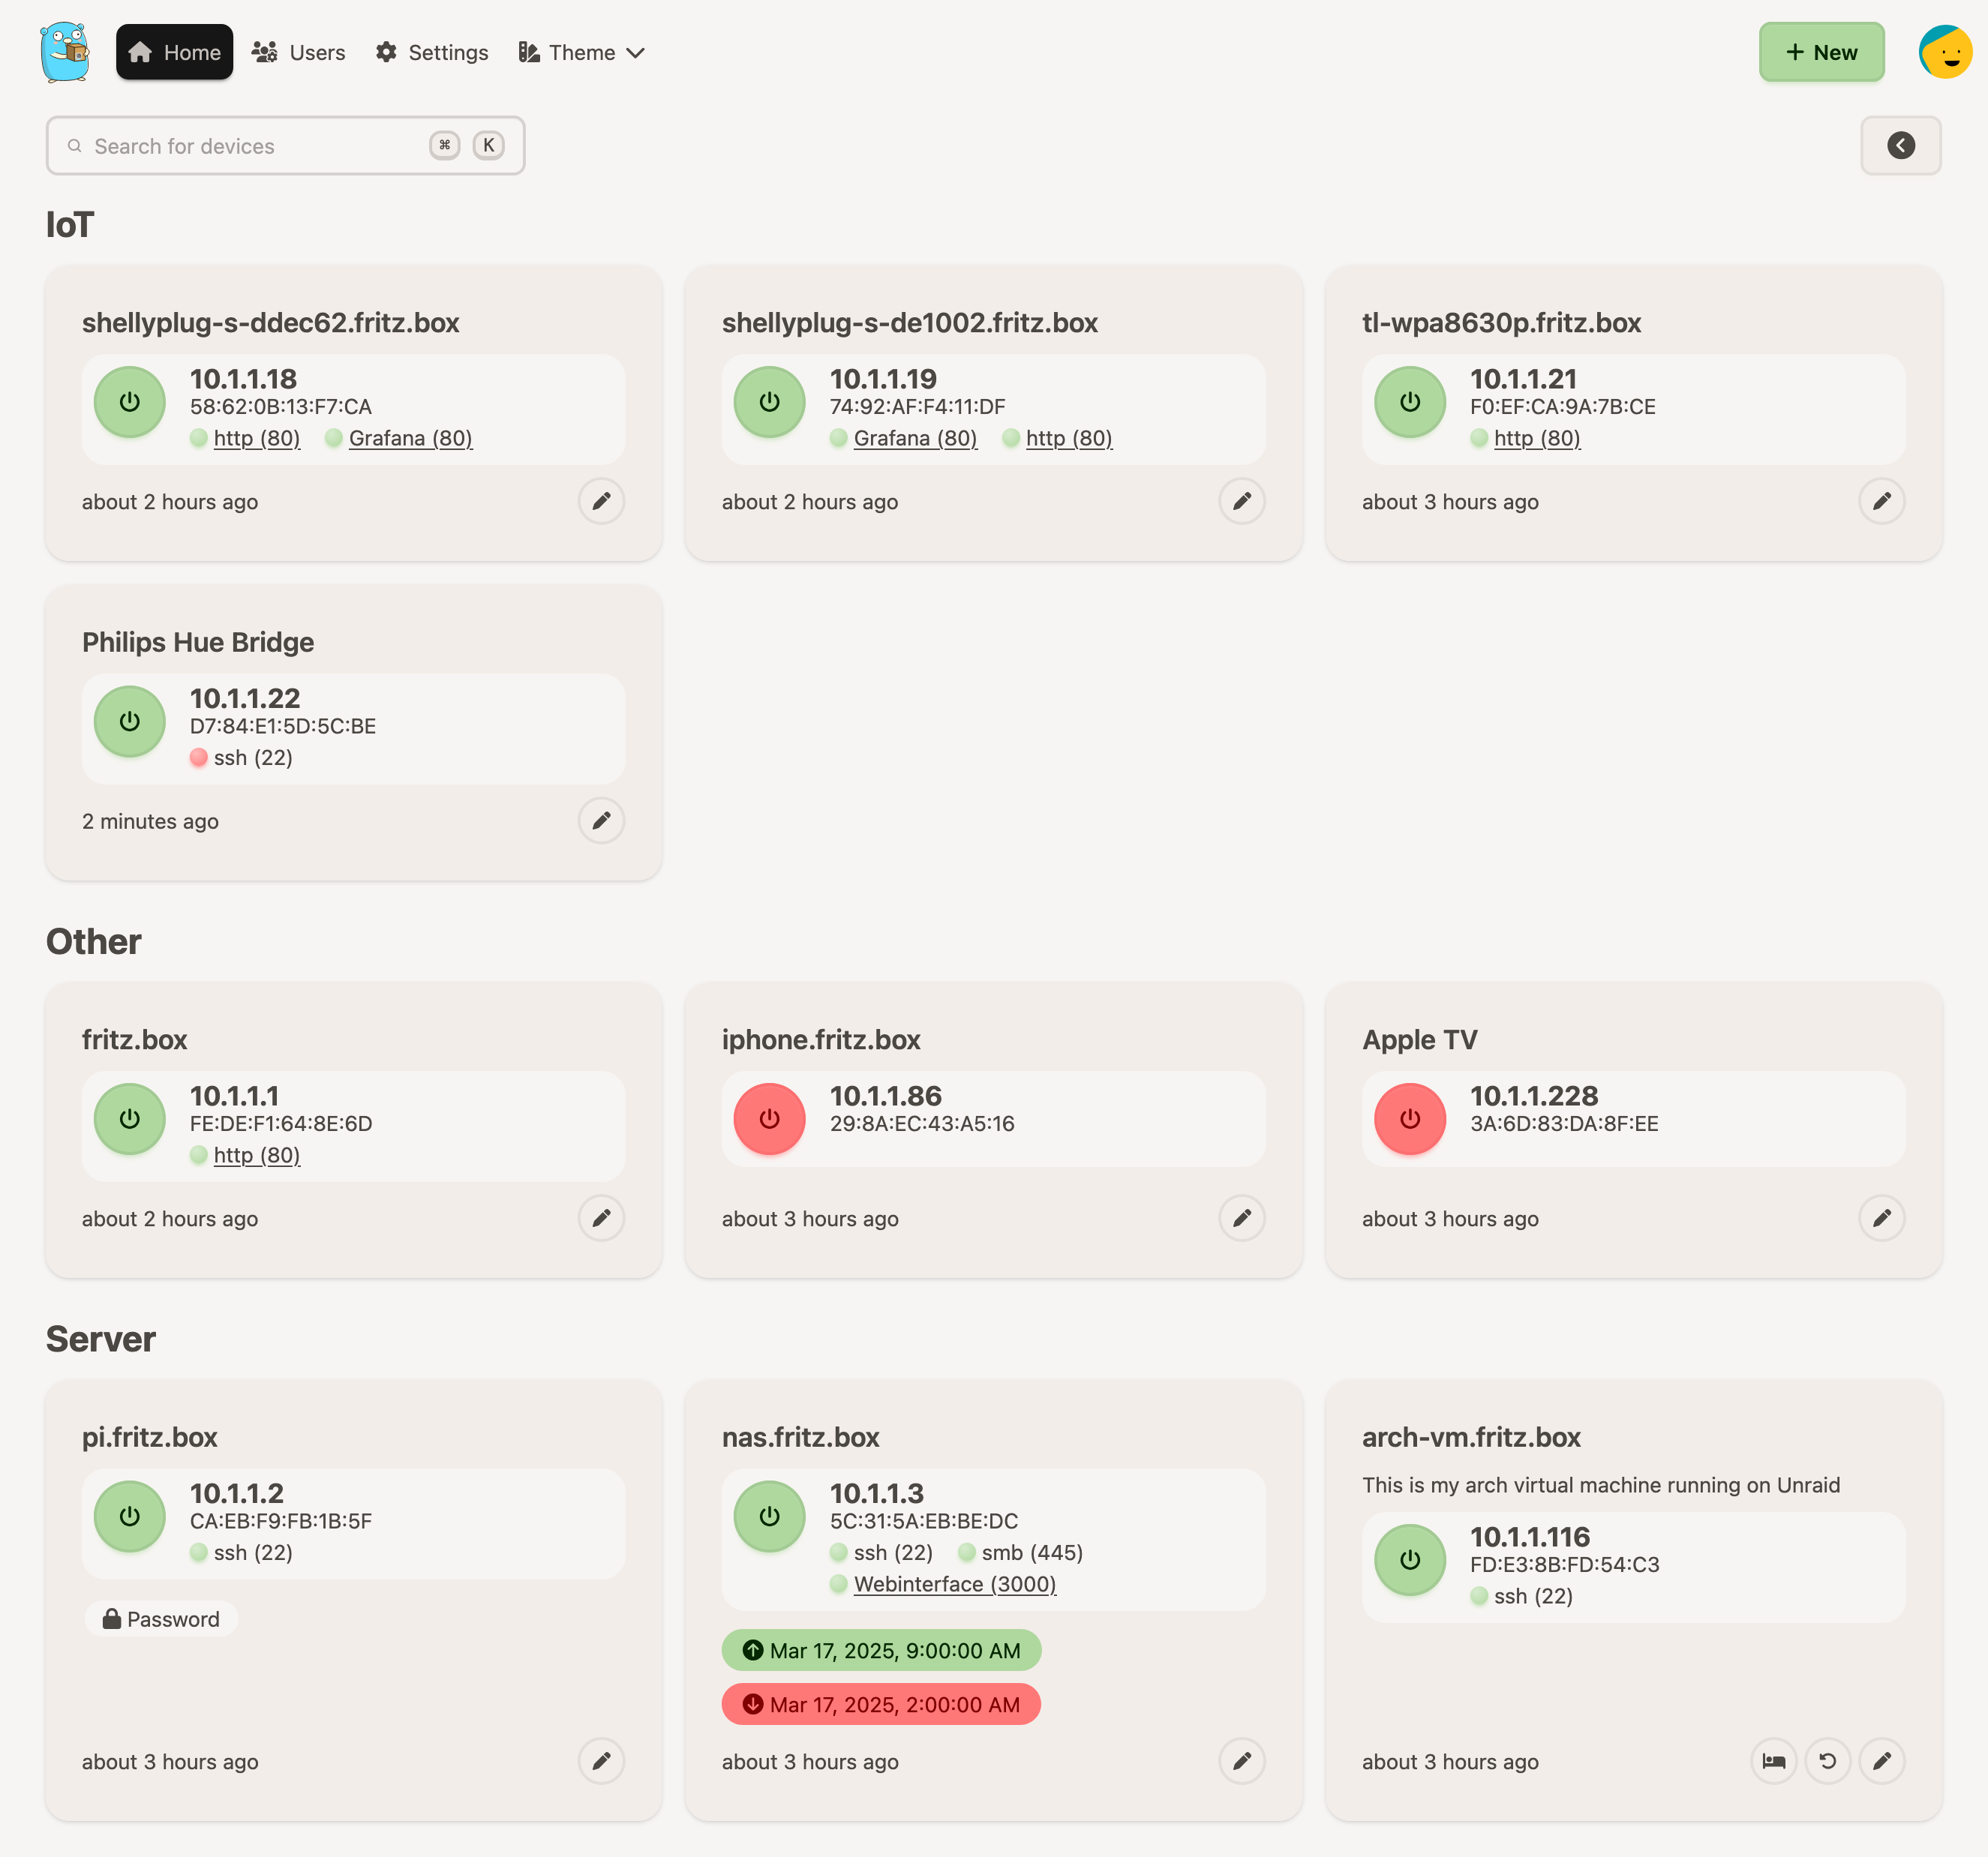The height and width of the screenshot is (1857, 1988).
Task: Click the New device button
Action: pos(1821,52)
